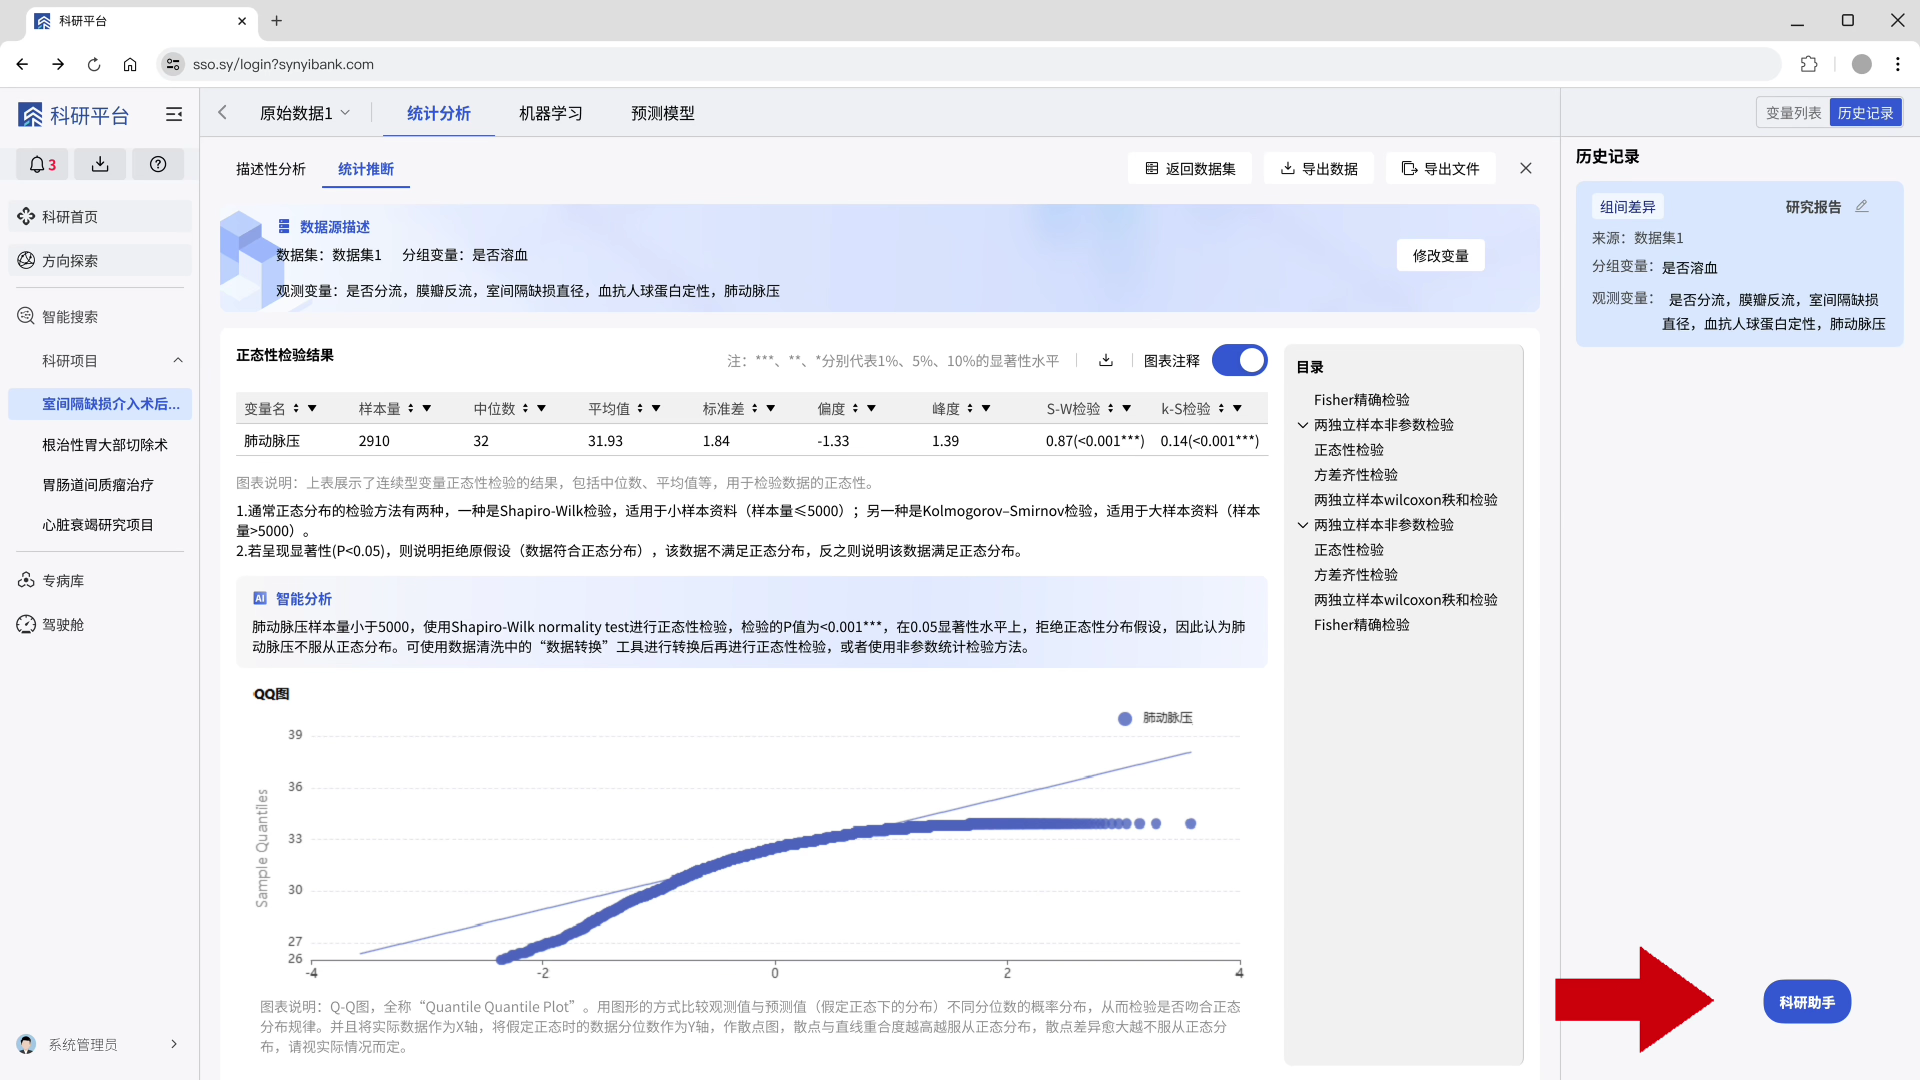Click the back chevron beside 原始数据1
Image resolution: width=1920 pixels, height=1080 pixels.
pos(222,113)
